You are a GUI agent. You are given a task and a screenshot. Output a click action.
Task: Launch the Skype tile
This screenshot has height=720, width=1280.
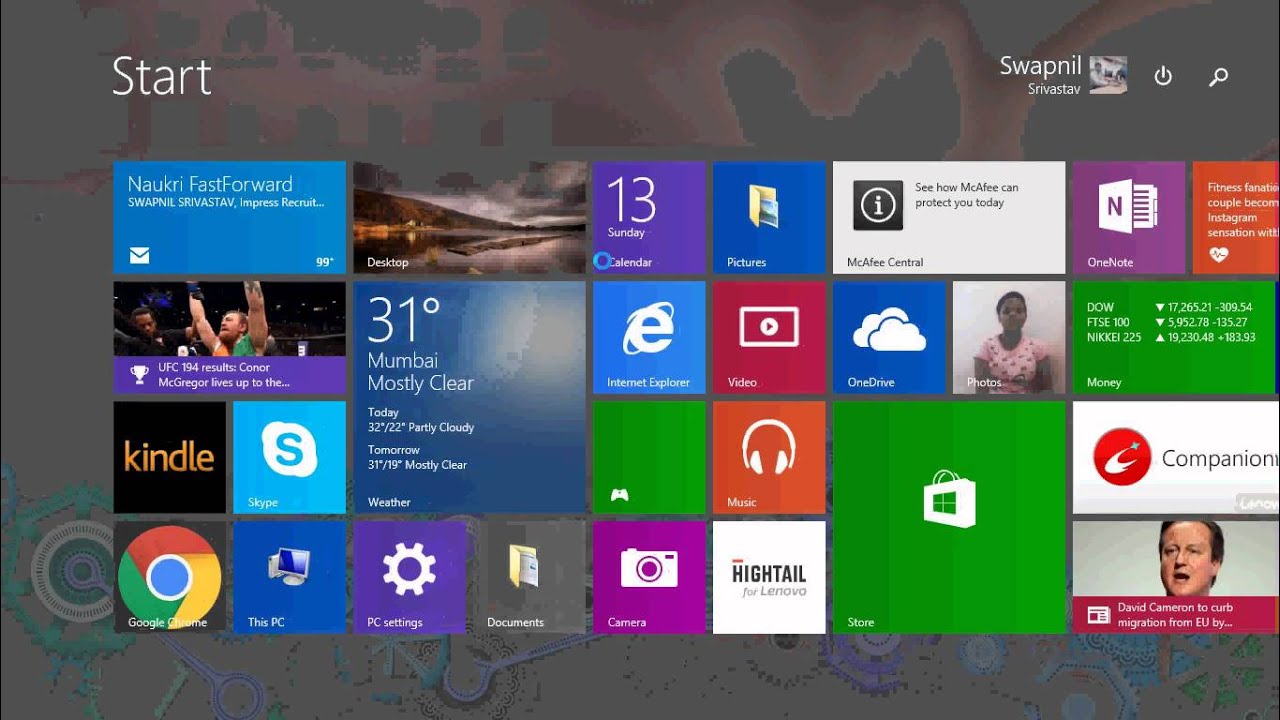click(x=289, y=457)
